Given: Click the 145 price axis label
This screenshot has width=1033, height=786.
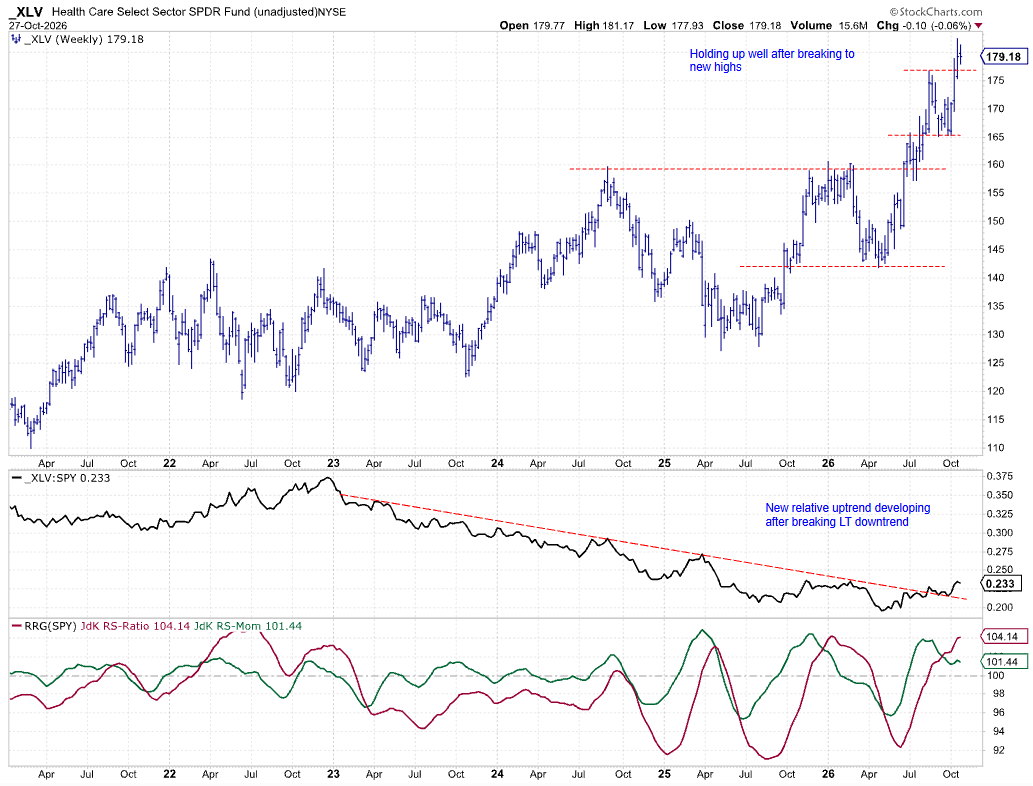Looking at the screenshot, I should tap(995, 250).
